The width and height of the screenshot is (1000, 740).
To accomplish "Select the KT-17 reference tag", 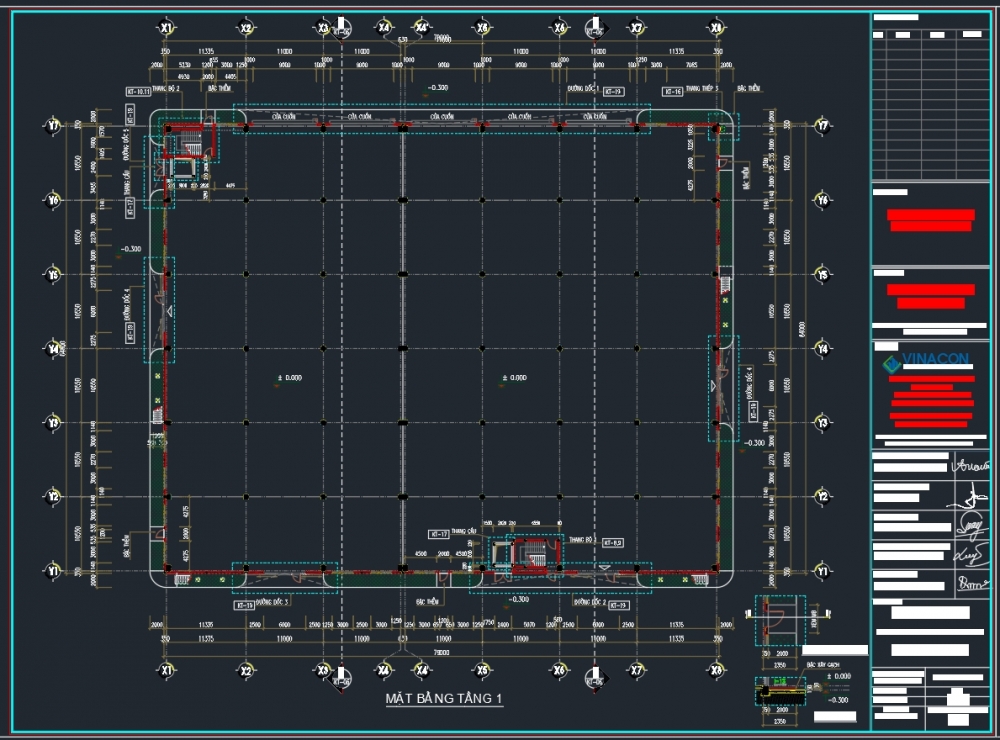I will click(437, 533).
